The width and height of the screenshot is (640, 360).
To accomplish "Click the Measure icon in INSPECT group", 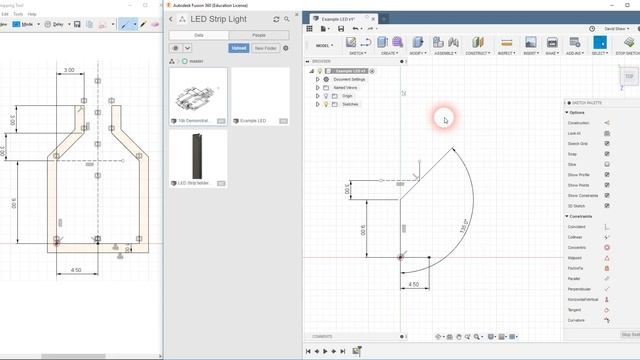I will pos(506,42).
